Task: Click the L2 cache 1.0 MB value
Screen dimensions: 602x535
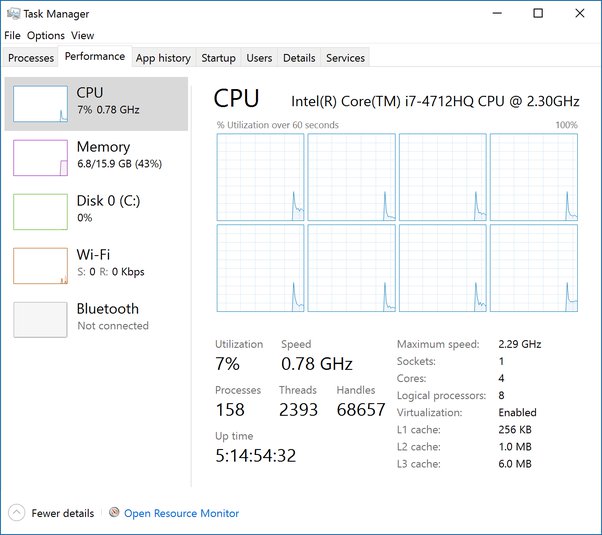Action: (515, 447)
